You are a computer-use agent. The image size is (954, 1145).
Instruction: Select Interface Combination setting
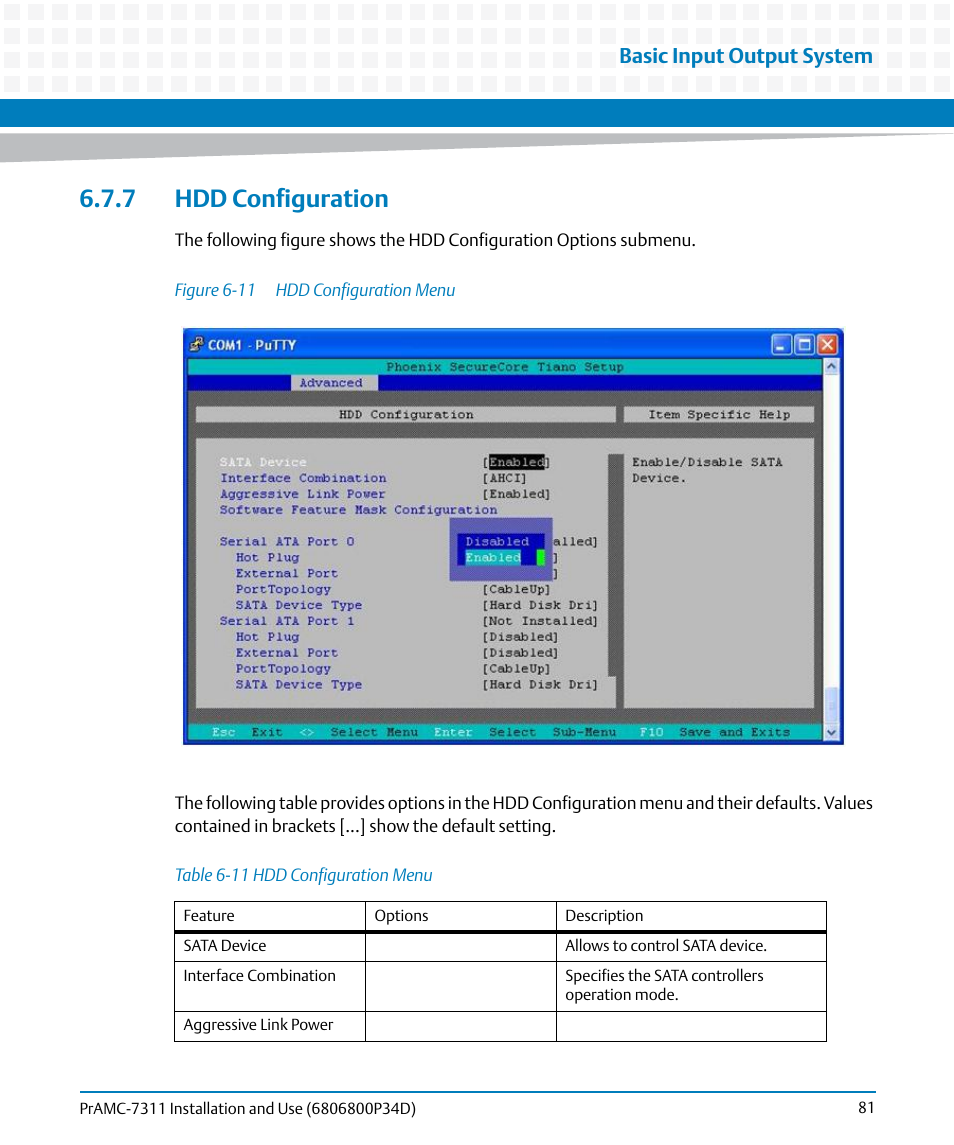point(303,478)
